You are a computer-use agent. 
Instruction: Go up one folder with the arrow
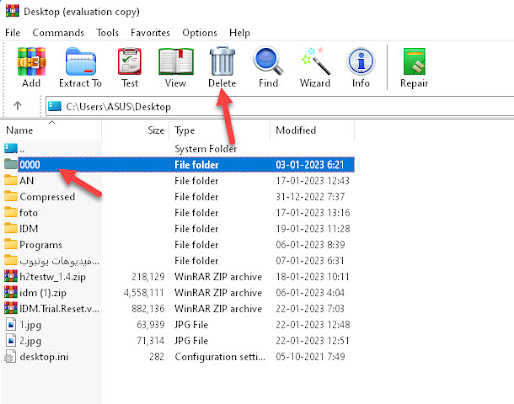tap(17, 106)
